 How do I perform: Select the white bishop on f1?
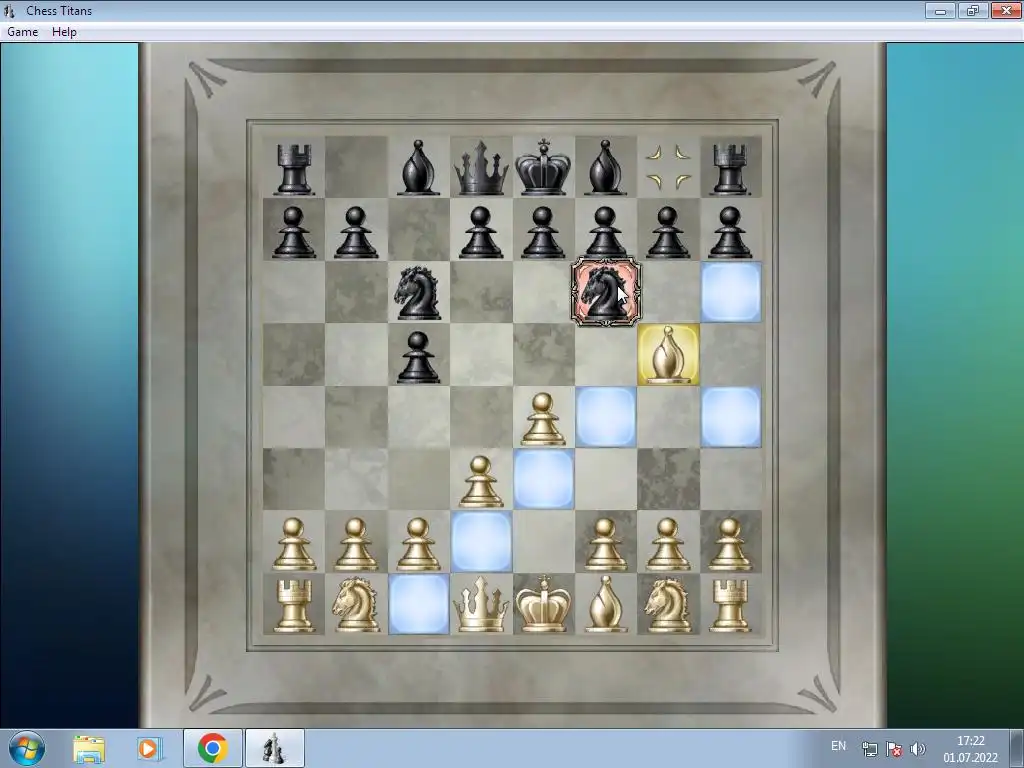point(605,604)
